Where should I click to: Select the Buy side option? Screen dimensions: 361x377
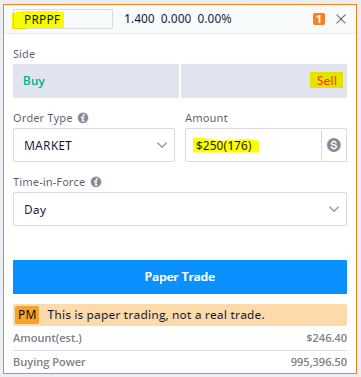(x=96, y=81)
